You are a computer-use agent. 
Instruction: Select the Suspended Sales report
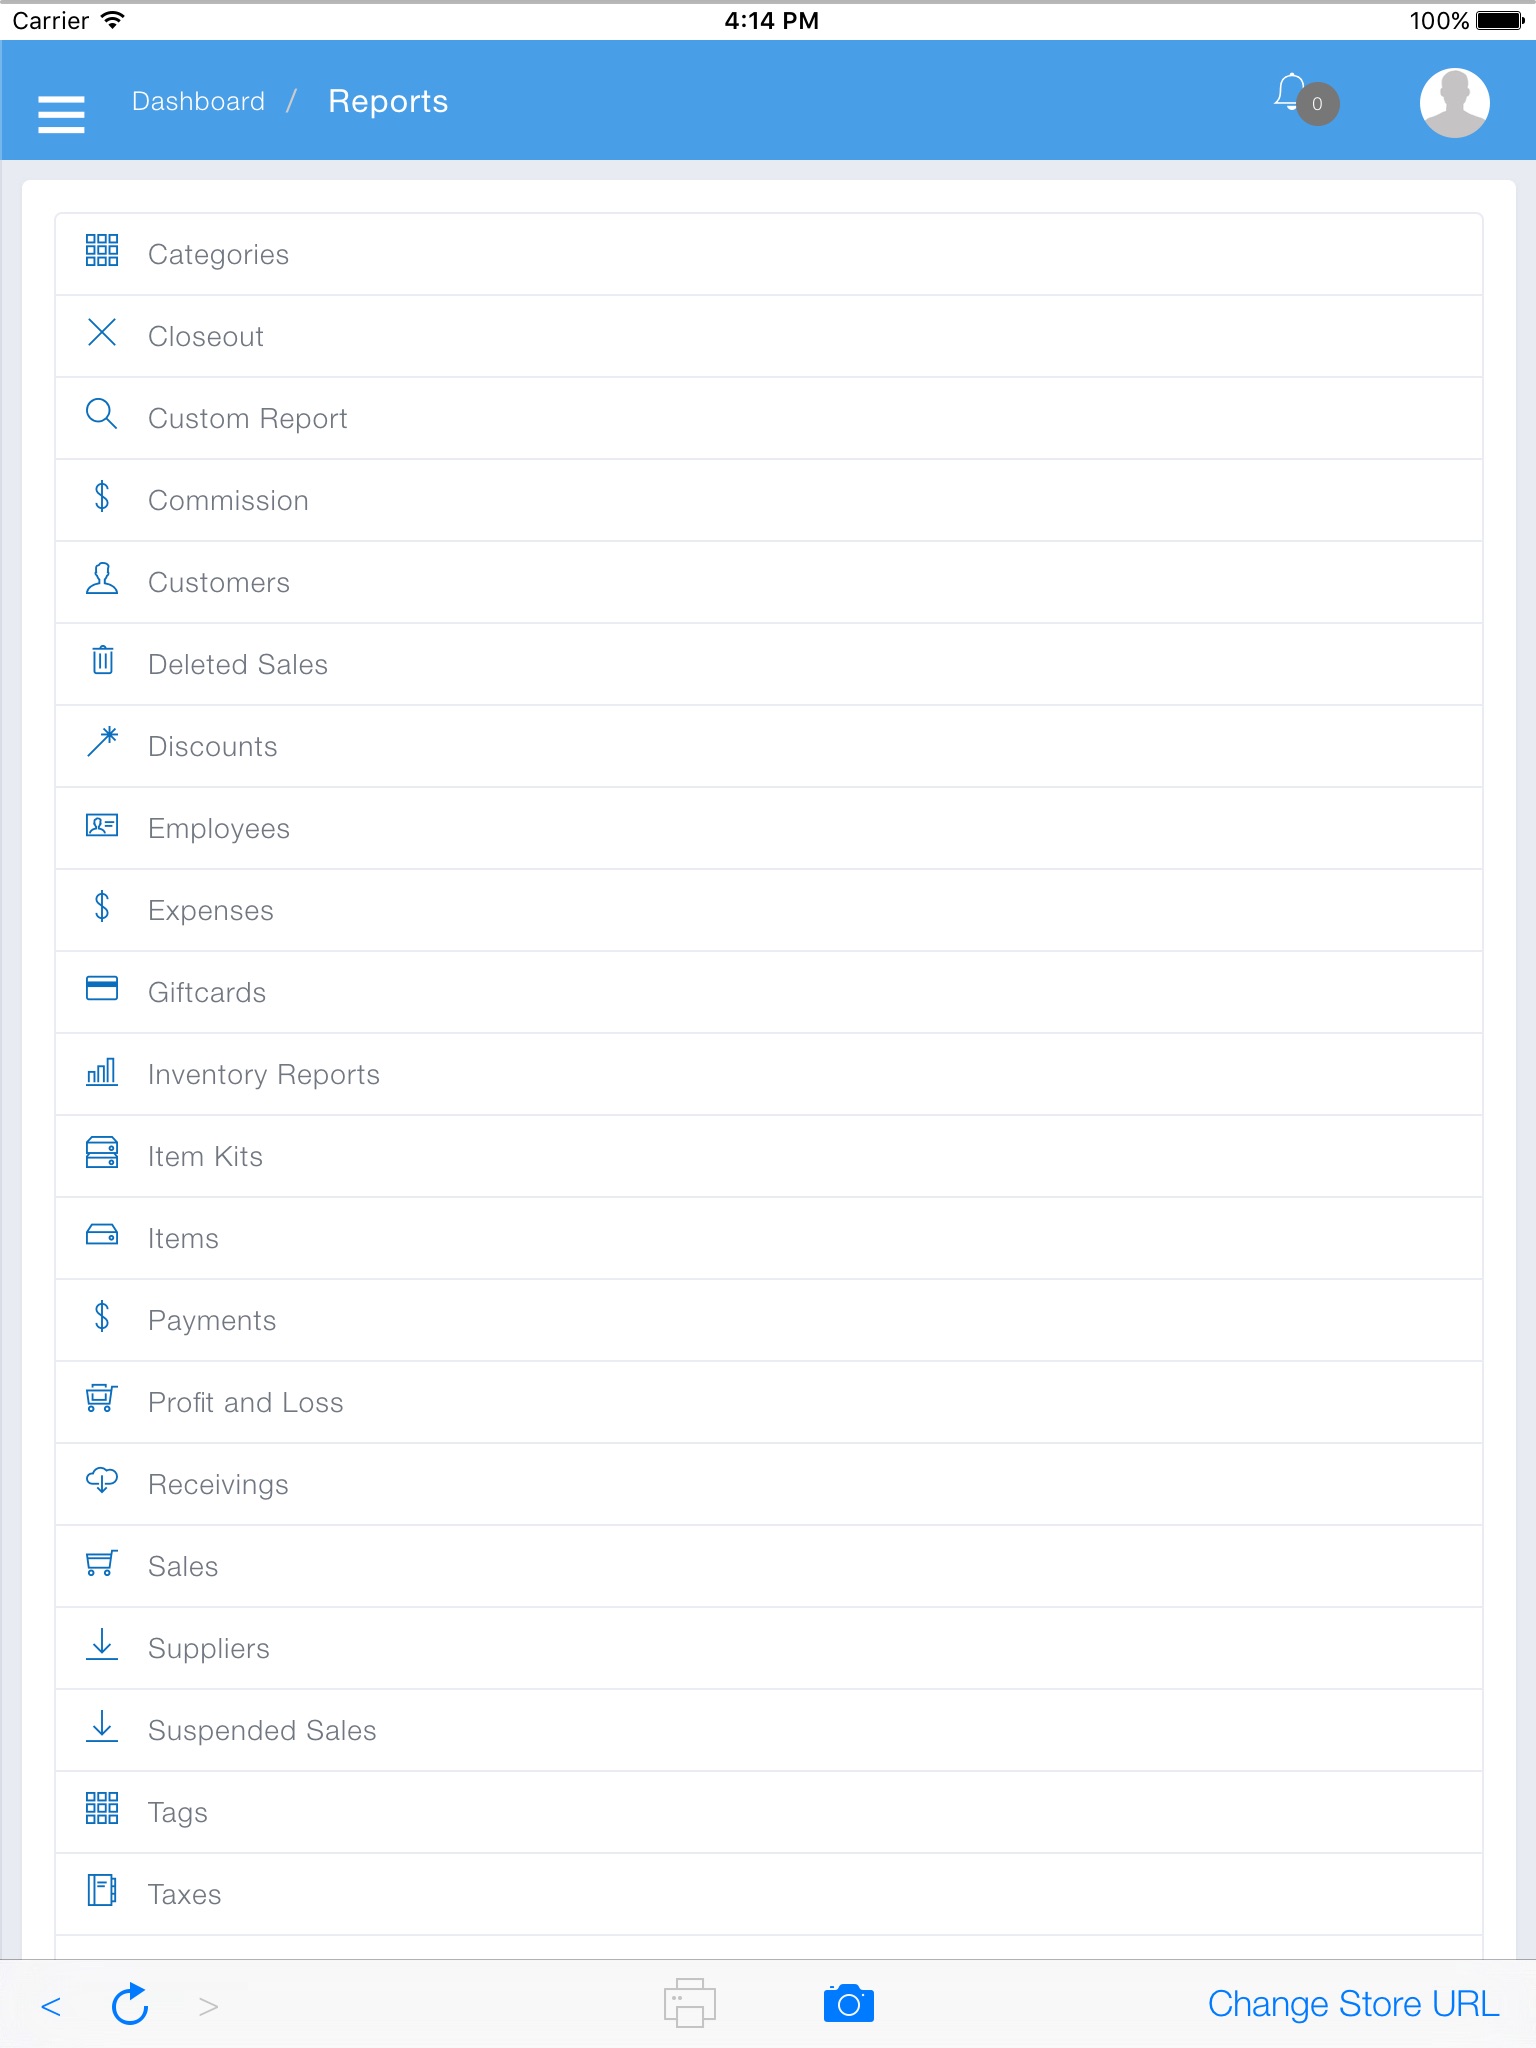point(768,1730)
